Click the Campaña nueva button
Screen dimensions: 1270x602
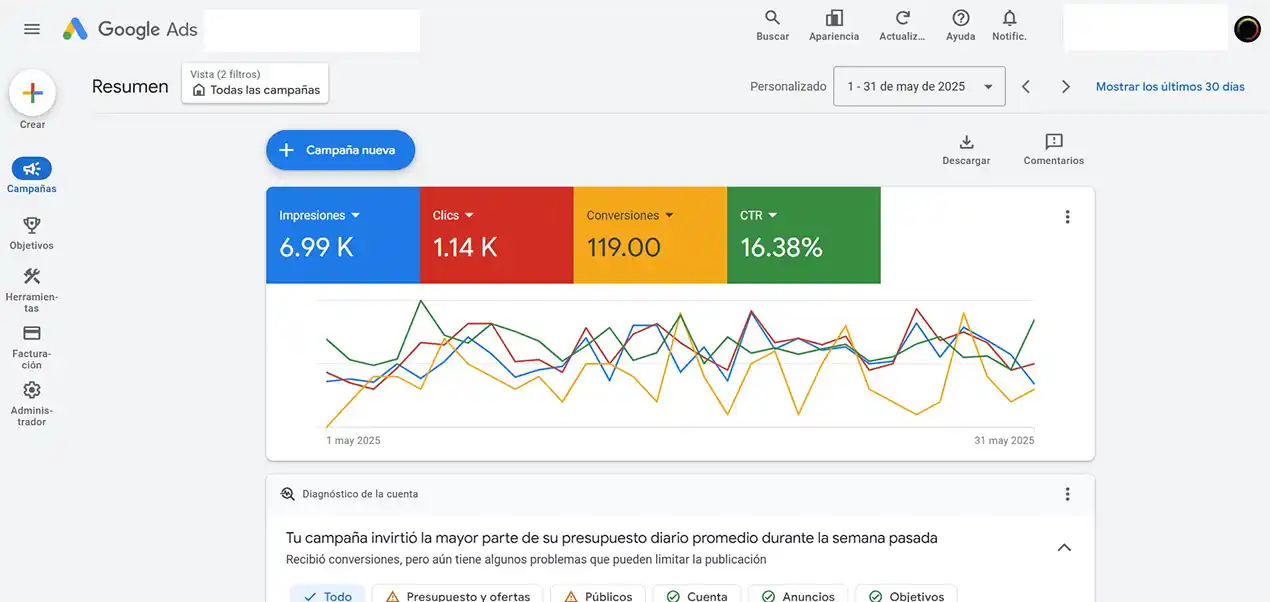tap(340, 150)
